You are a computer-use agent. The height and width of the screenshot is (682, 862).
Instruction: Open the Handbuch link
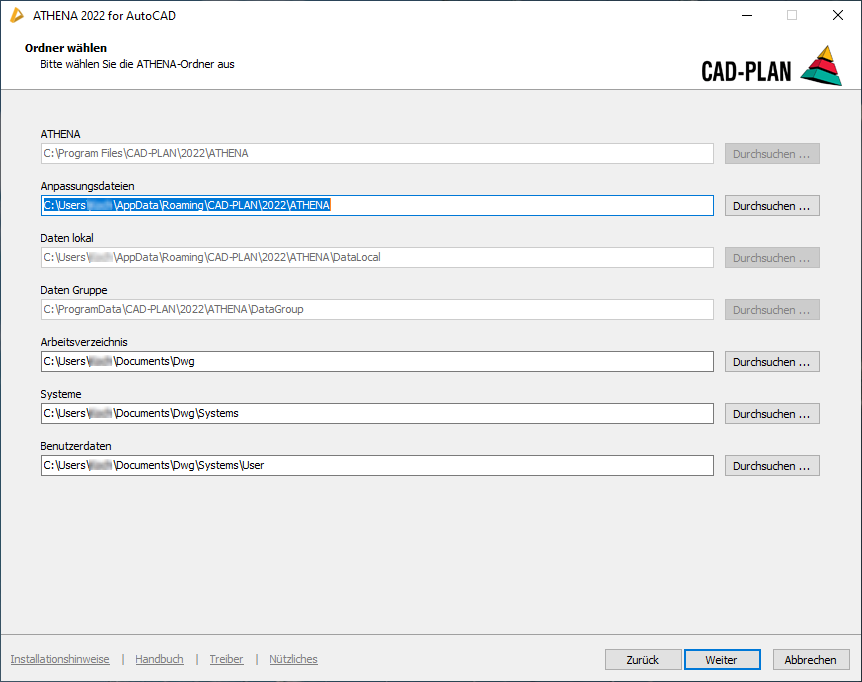coord(159,660)
